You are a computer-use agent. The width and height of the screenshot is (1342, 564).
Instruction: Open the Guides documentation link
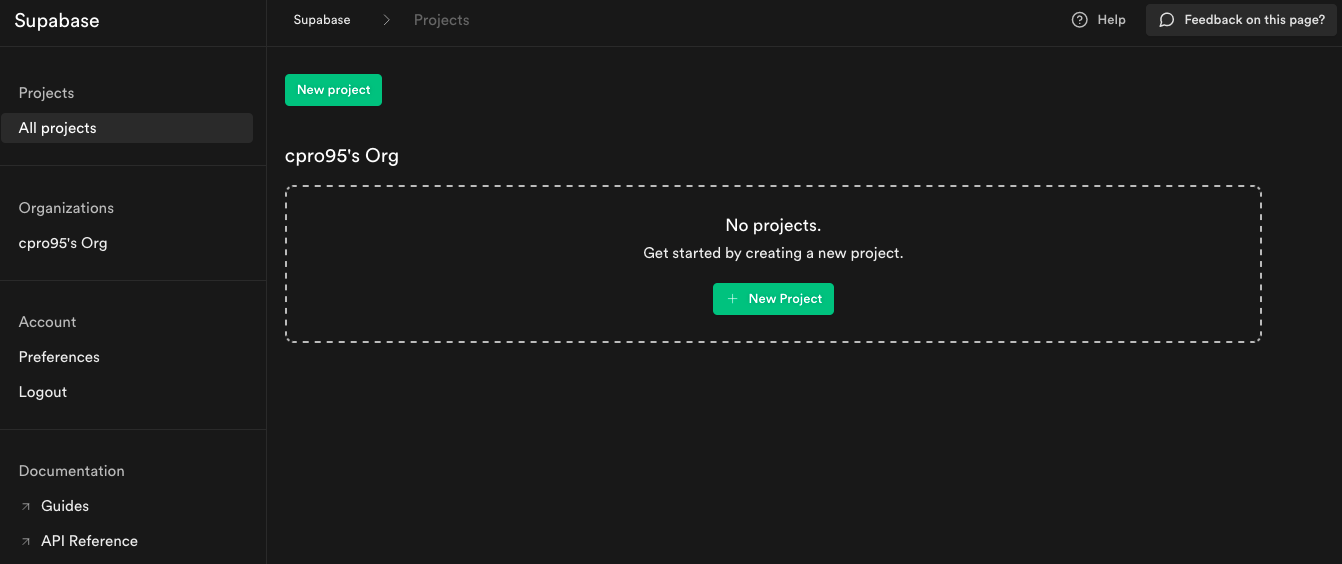pos(65,506)
